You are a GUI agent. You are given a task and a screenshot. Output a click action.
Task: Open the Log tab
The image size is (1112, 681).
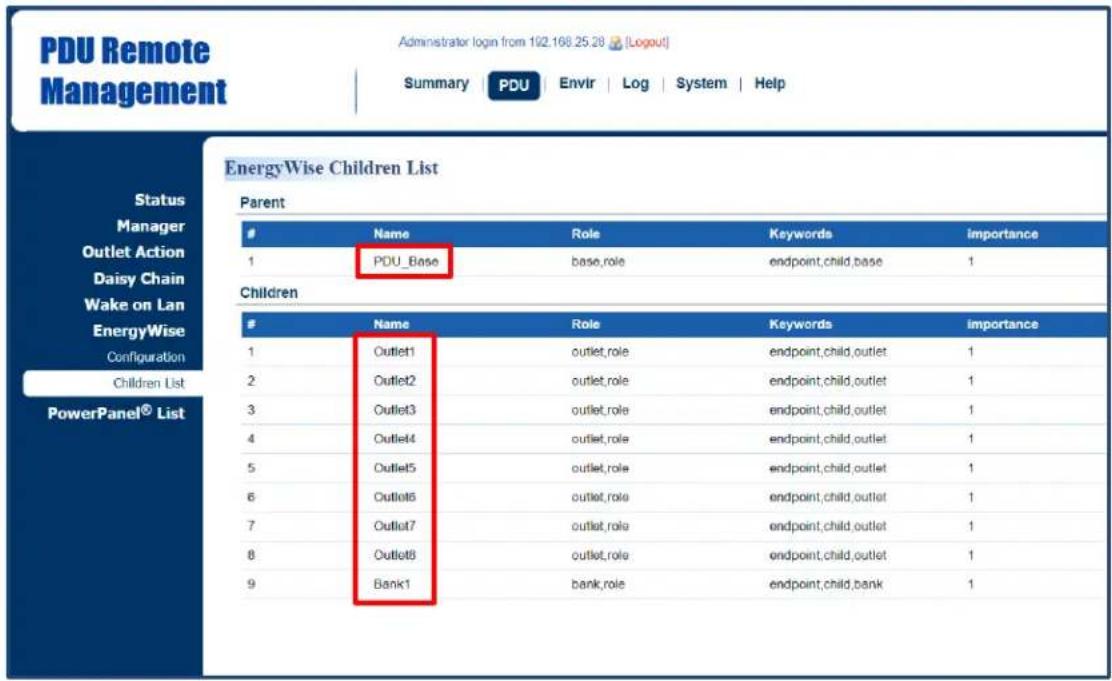coord(635,84)
